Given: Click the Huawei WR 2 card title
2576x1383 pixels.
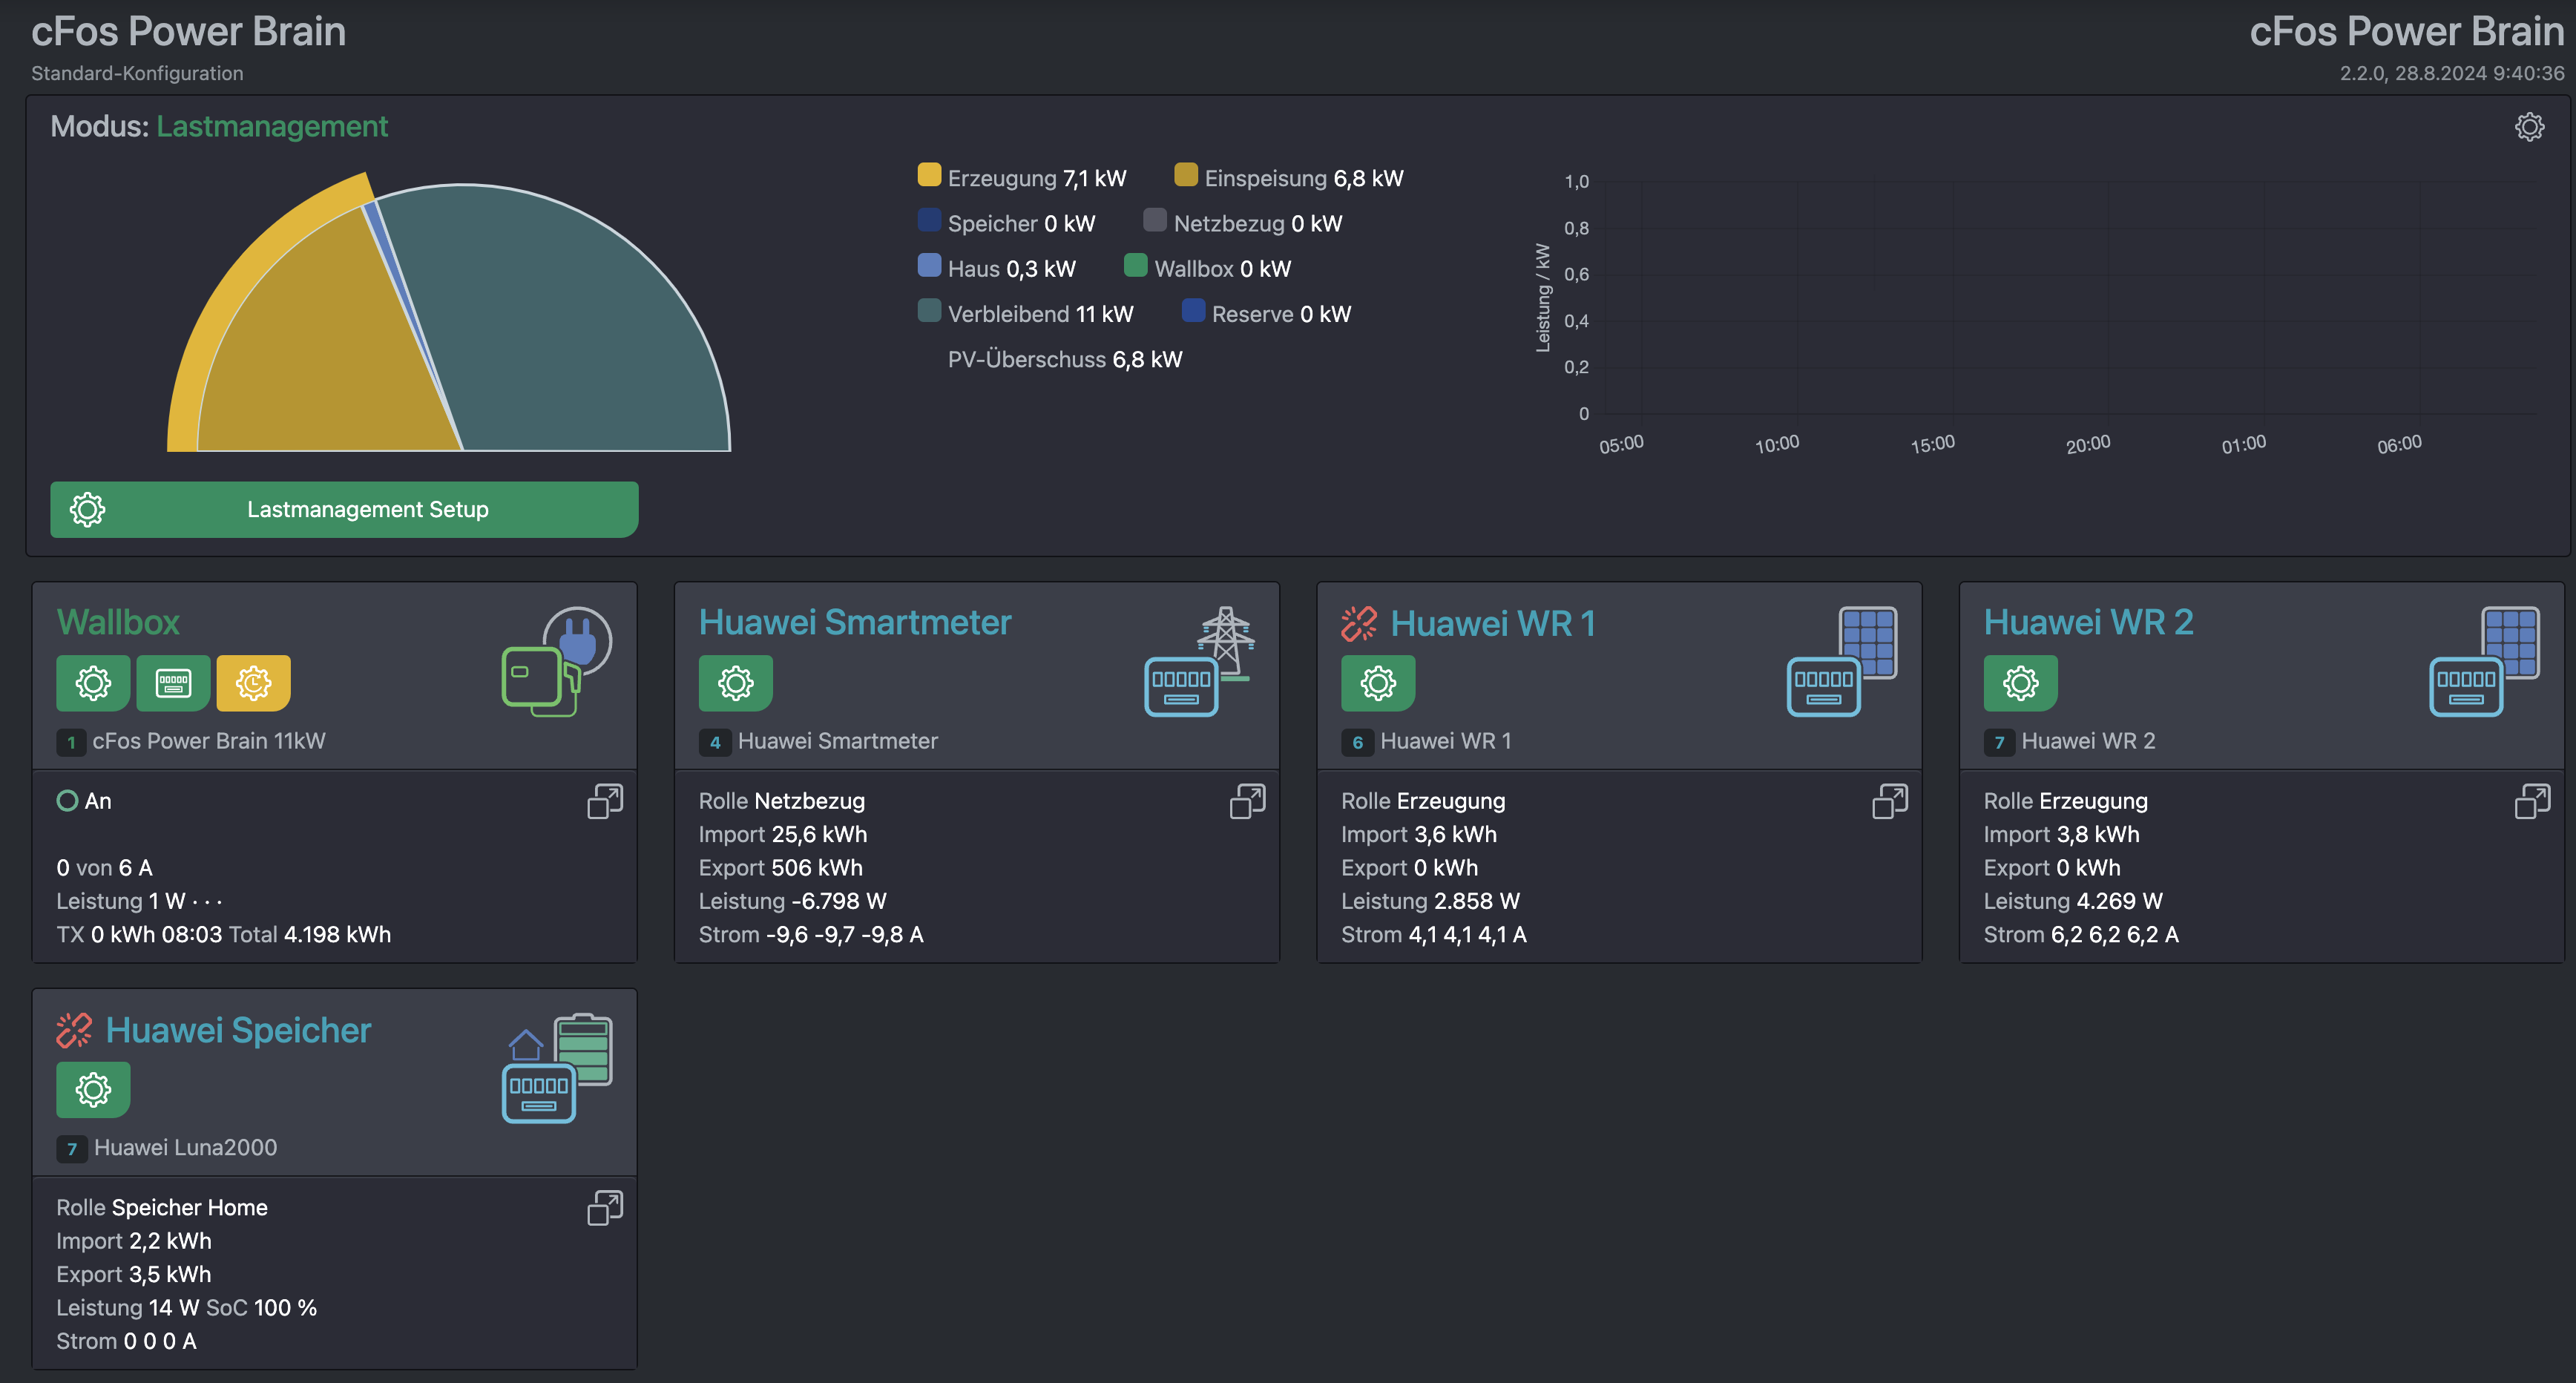Looking at the screenshot, I should (2088, 622).
